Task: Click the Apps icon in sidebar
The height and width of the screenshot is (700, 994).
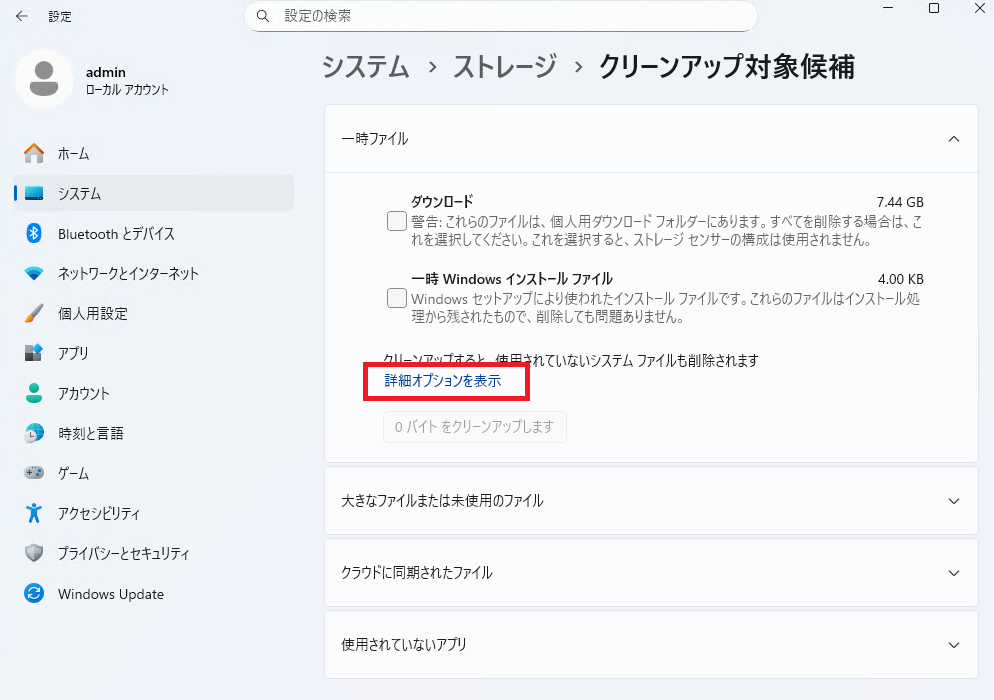Action: [34, 353]
